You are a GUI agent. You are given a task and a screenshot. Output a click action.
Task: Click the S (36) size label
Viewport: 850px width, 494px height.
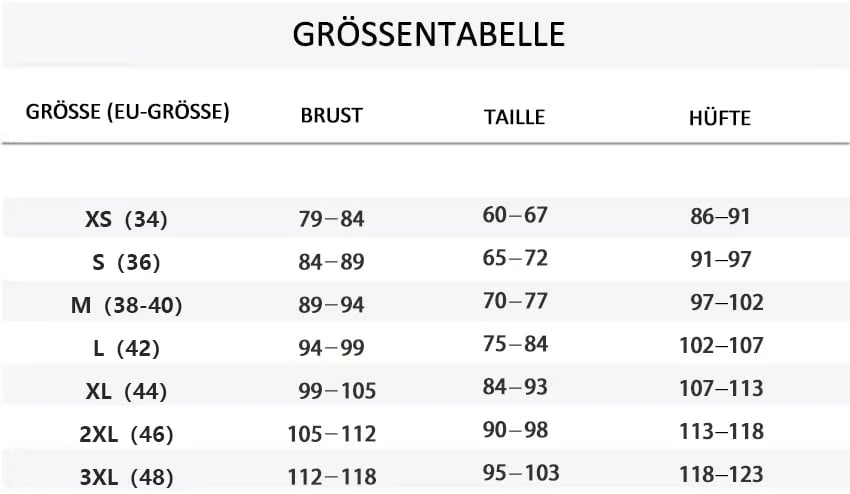click(x=126, y=262)
